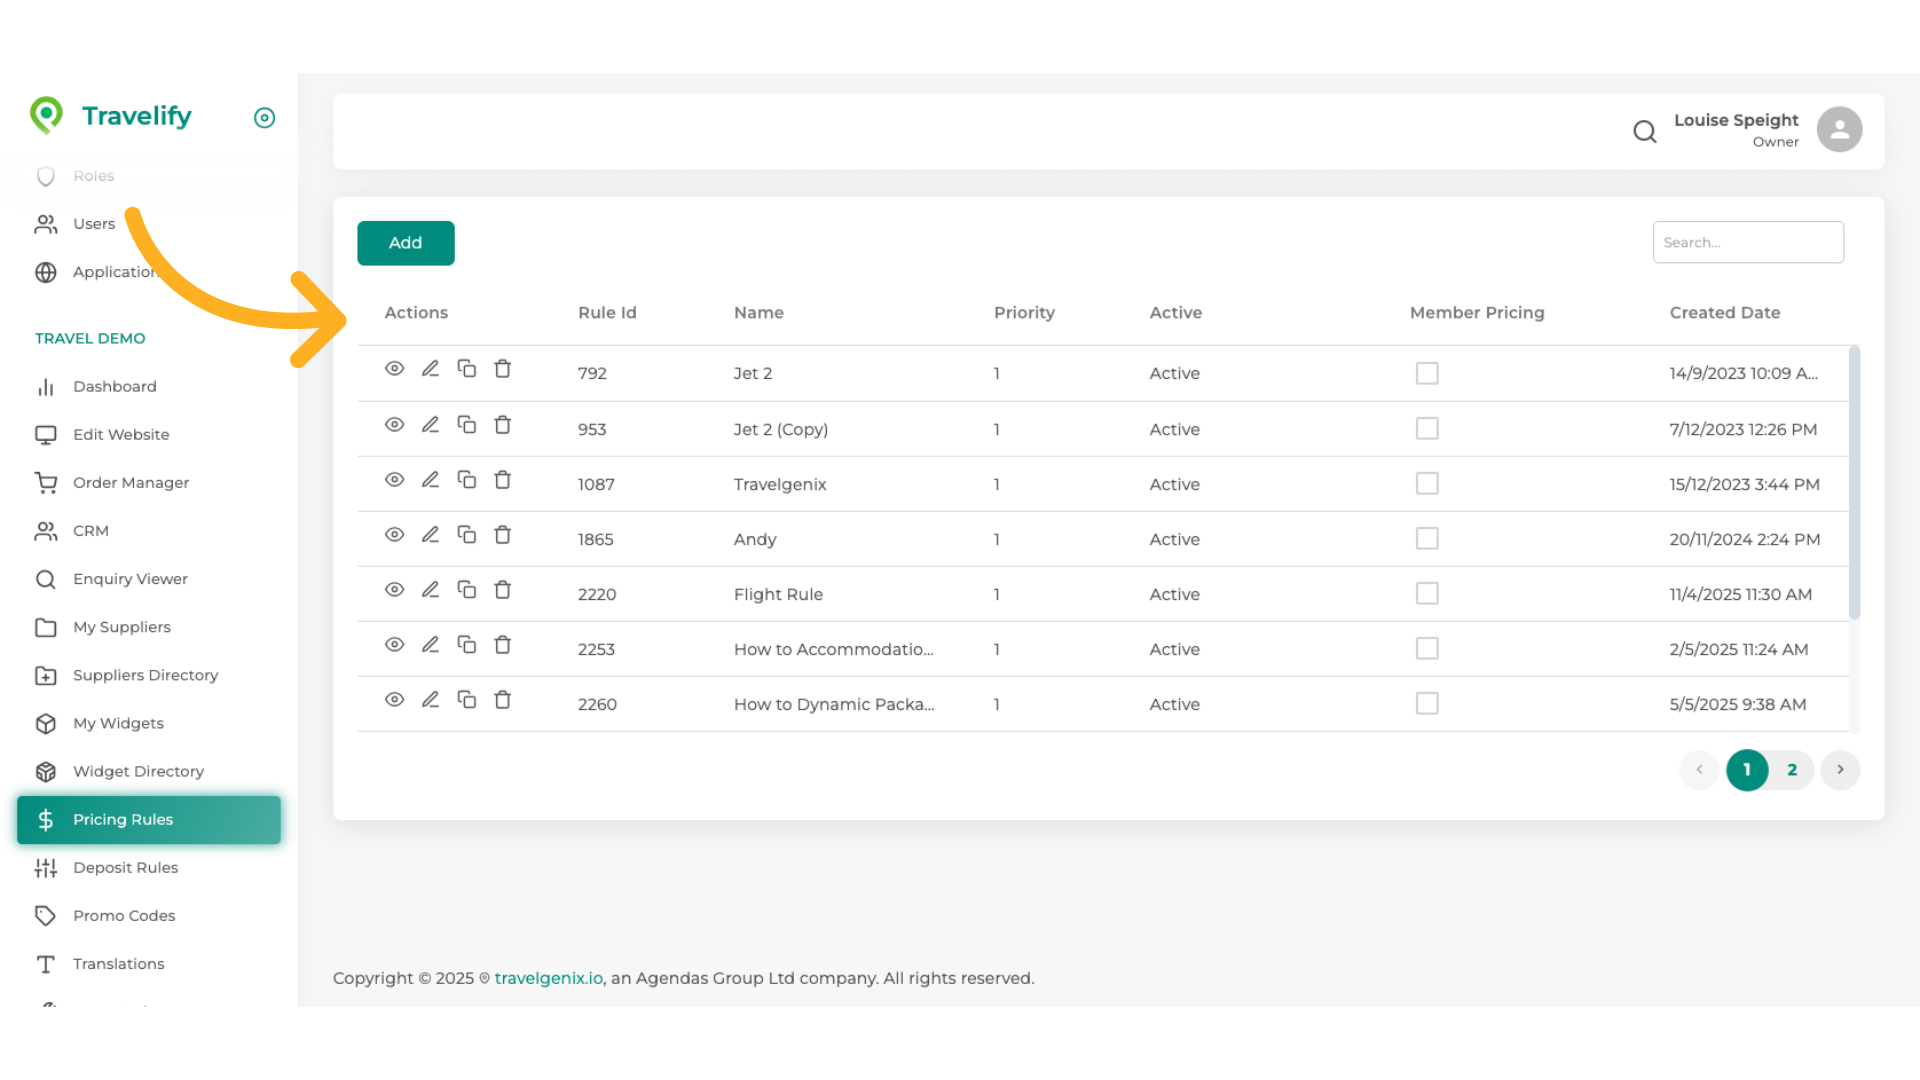This screenshot has height=1080, width=1920.
Task: Click the previous page left chevron
Action: click(1699, 770)
